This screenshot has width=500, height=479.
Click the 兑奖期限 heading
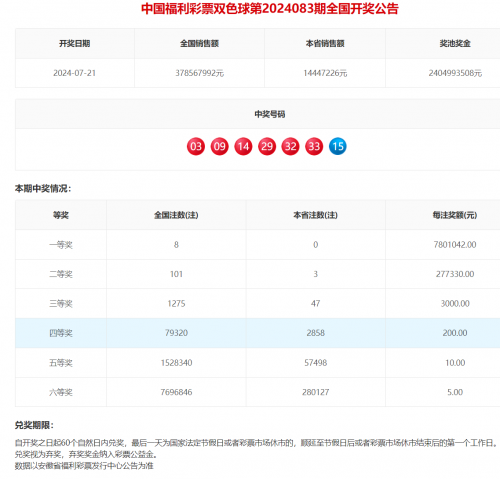point(34,425)
